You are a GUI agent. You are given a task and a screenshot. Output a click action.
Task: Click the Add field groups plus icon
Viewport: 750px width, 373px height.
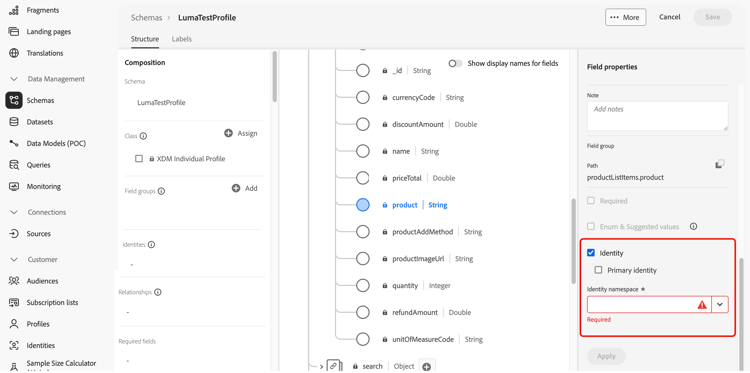pyautogui.click(x=236, y=188)
